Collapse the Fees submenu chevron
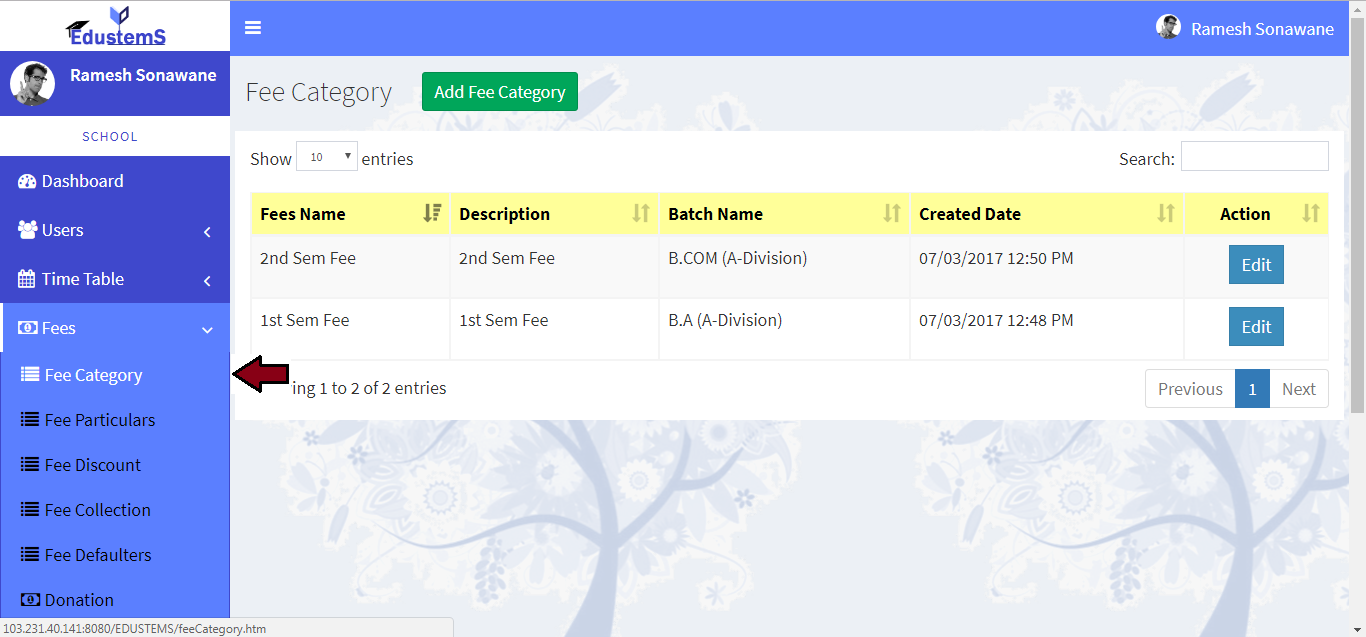Screen dimensions: 1366x637 [x=207, y=329]
